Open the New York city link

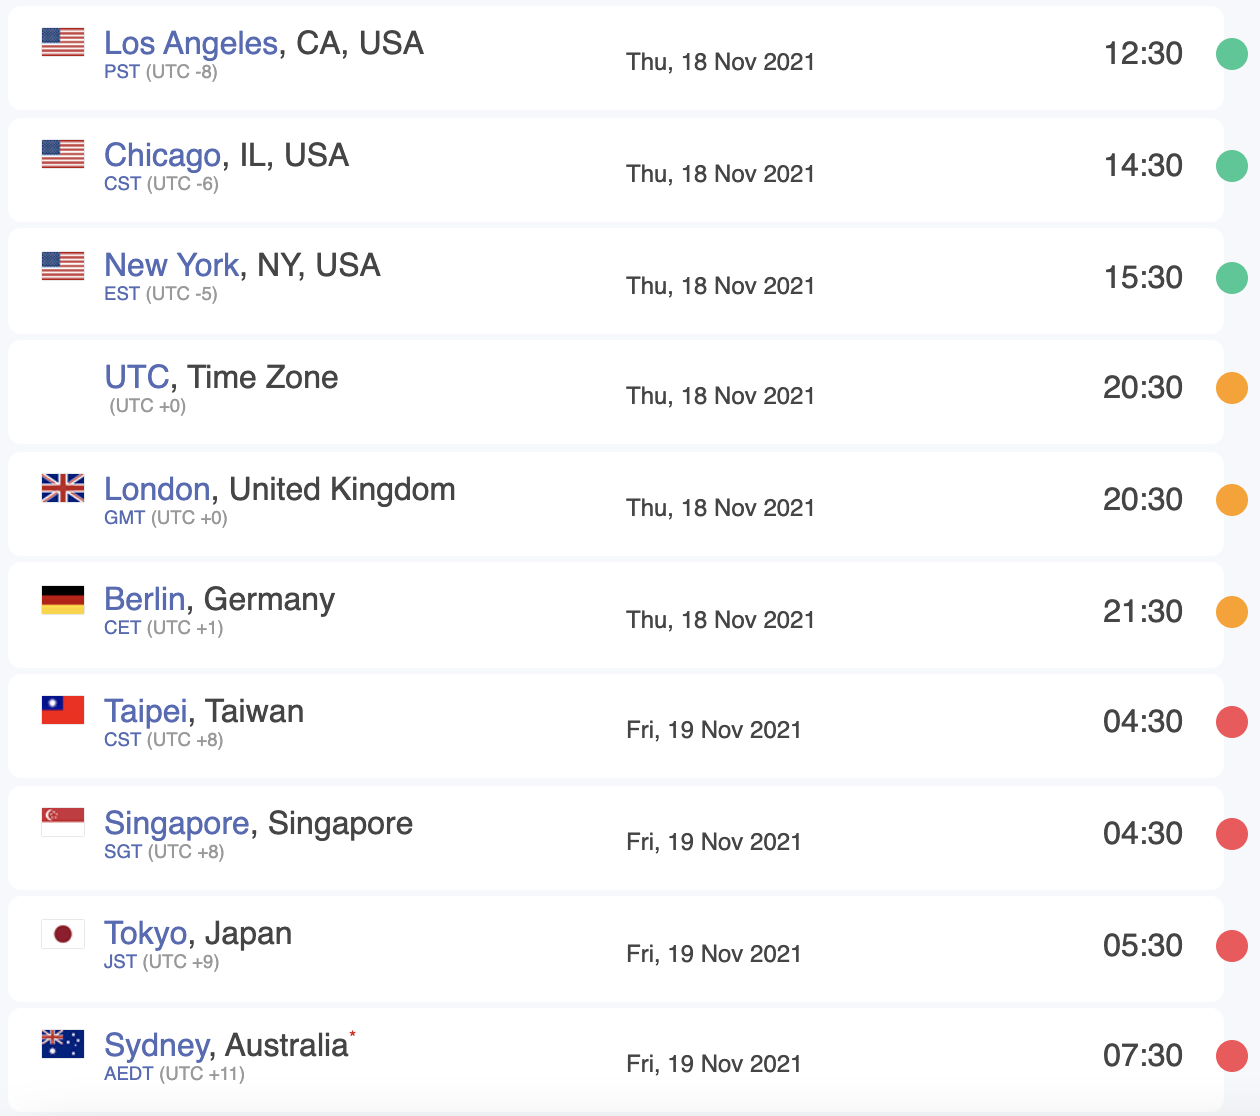pyautogui.click(x=172, y=265)
